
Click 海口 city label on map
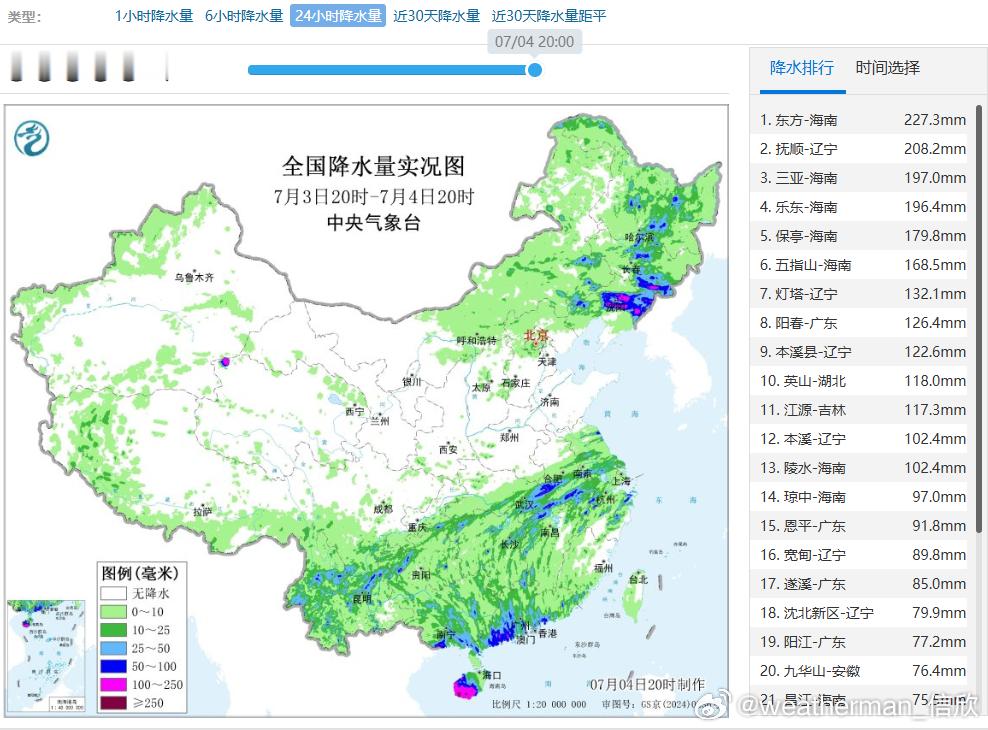(x=492, y=675)
